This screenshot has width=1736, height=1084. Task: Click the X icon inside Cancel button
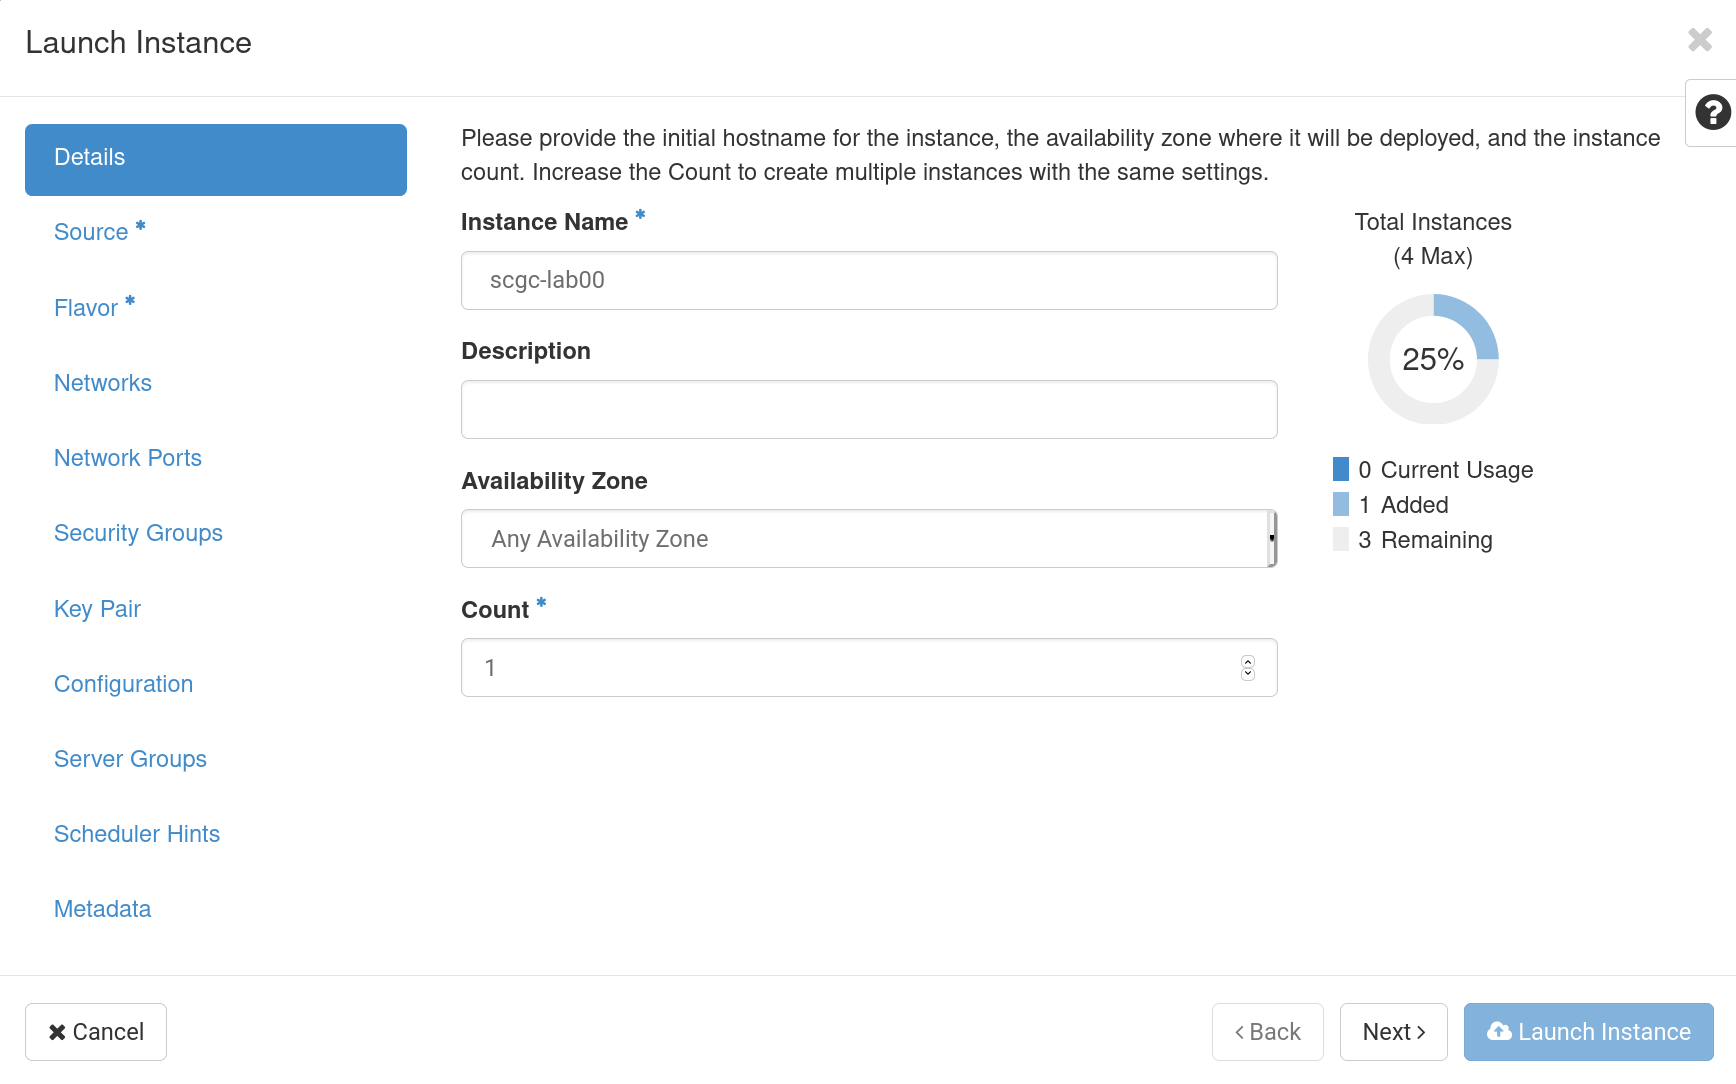57,1032
